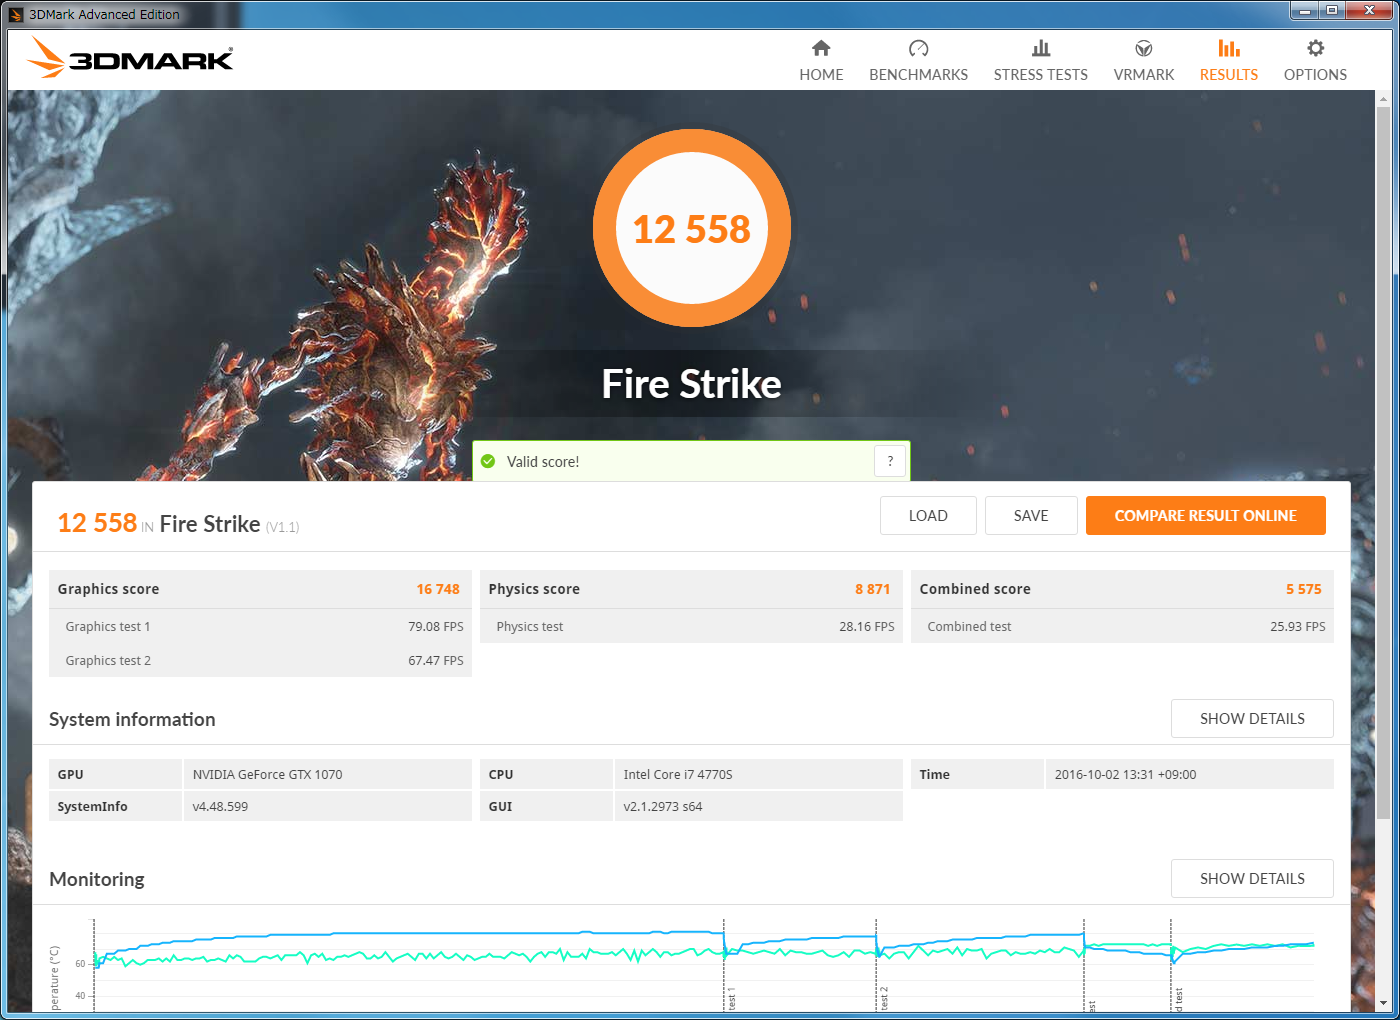
Task: Click the SystemInfo version v4.48.599
Action: [220, 807]
